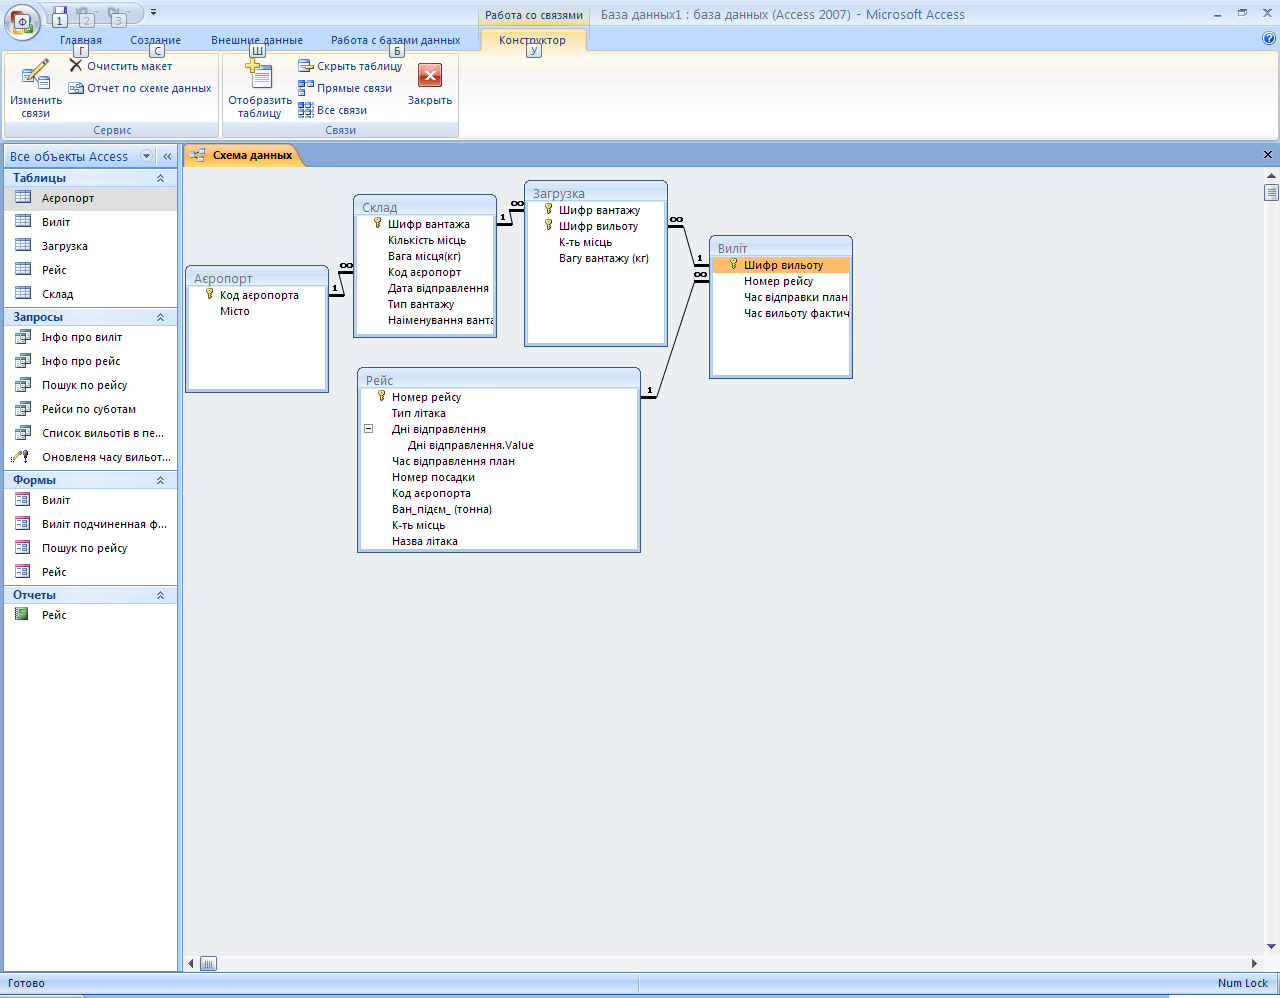
Task: Select the Інфо про рейс query
Action: pos(90,361)
